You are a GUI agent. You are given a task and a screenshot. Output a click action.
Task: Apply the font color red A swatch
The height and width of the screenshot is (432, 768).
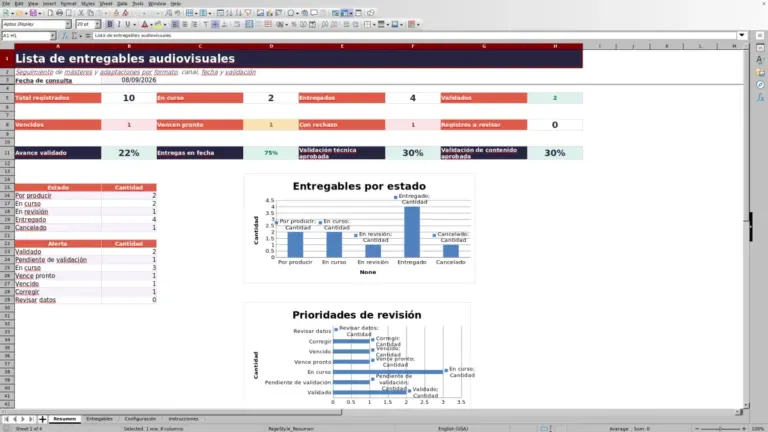[x=144, y=24]
